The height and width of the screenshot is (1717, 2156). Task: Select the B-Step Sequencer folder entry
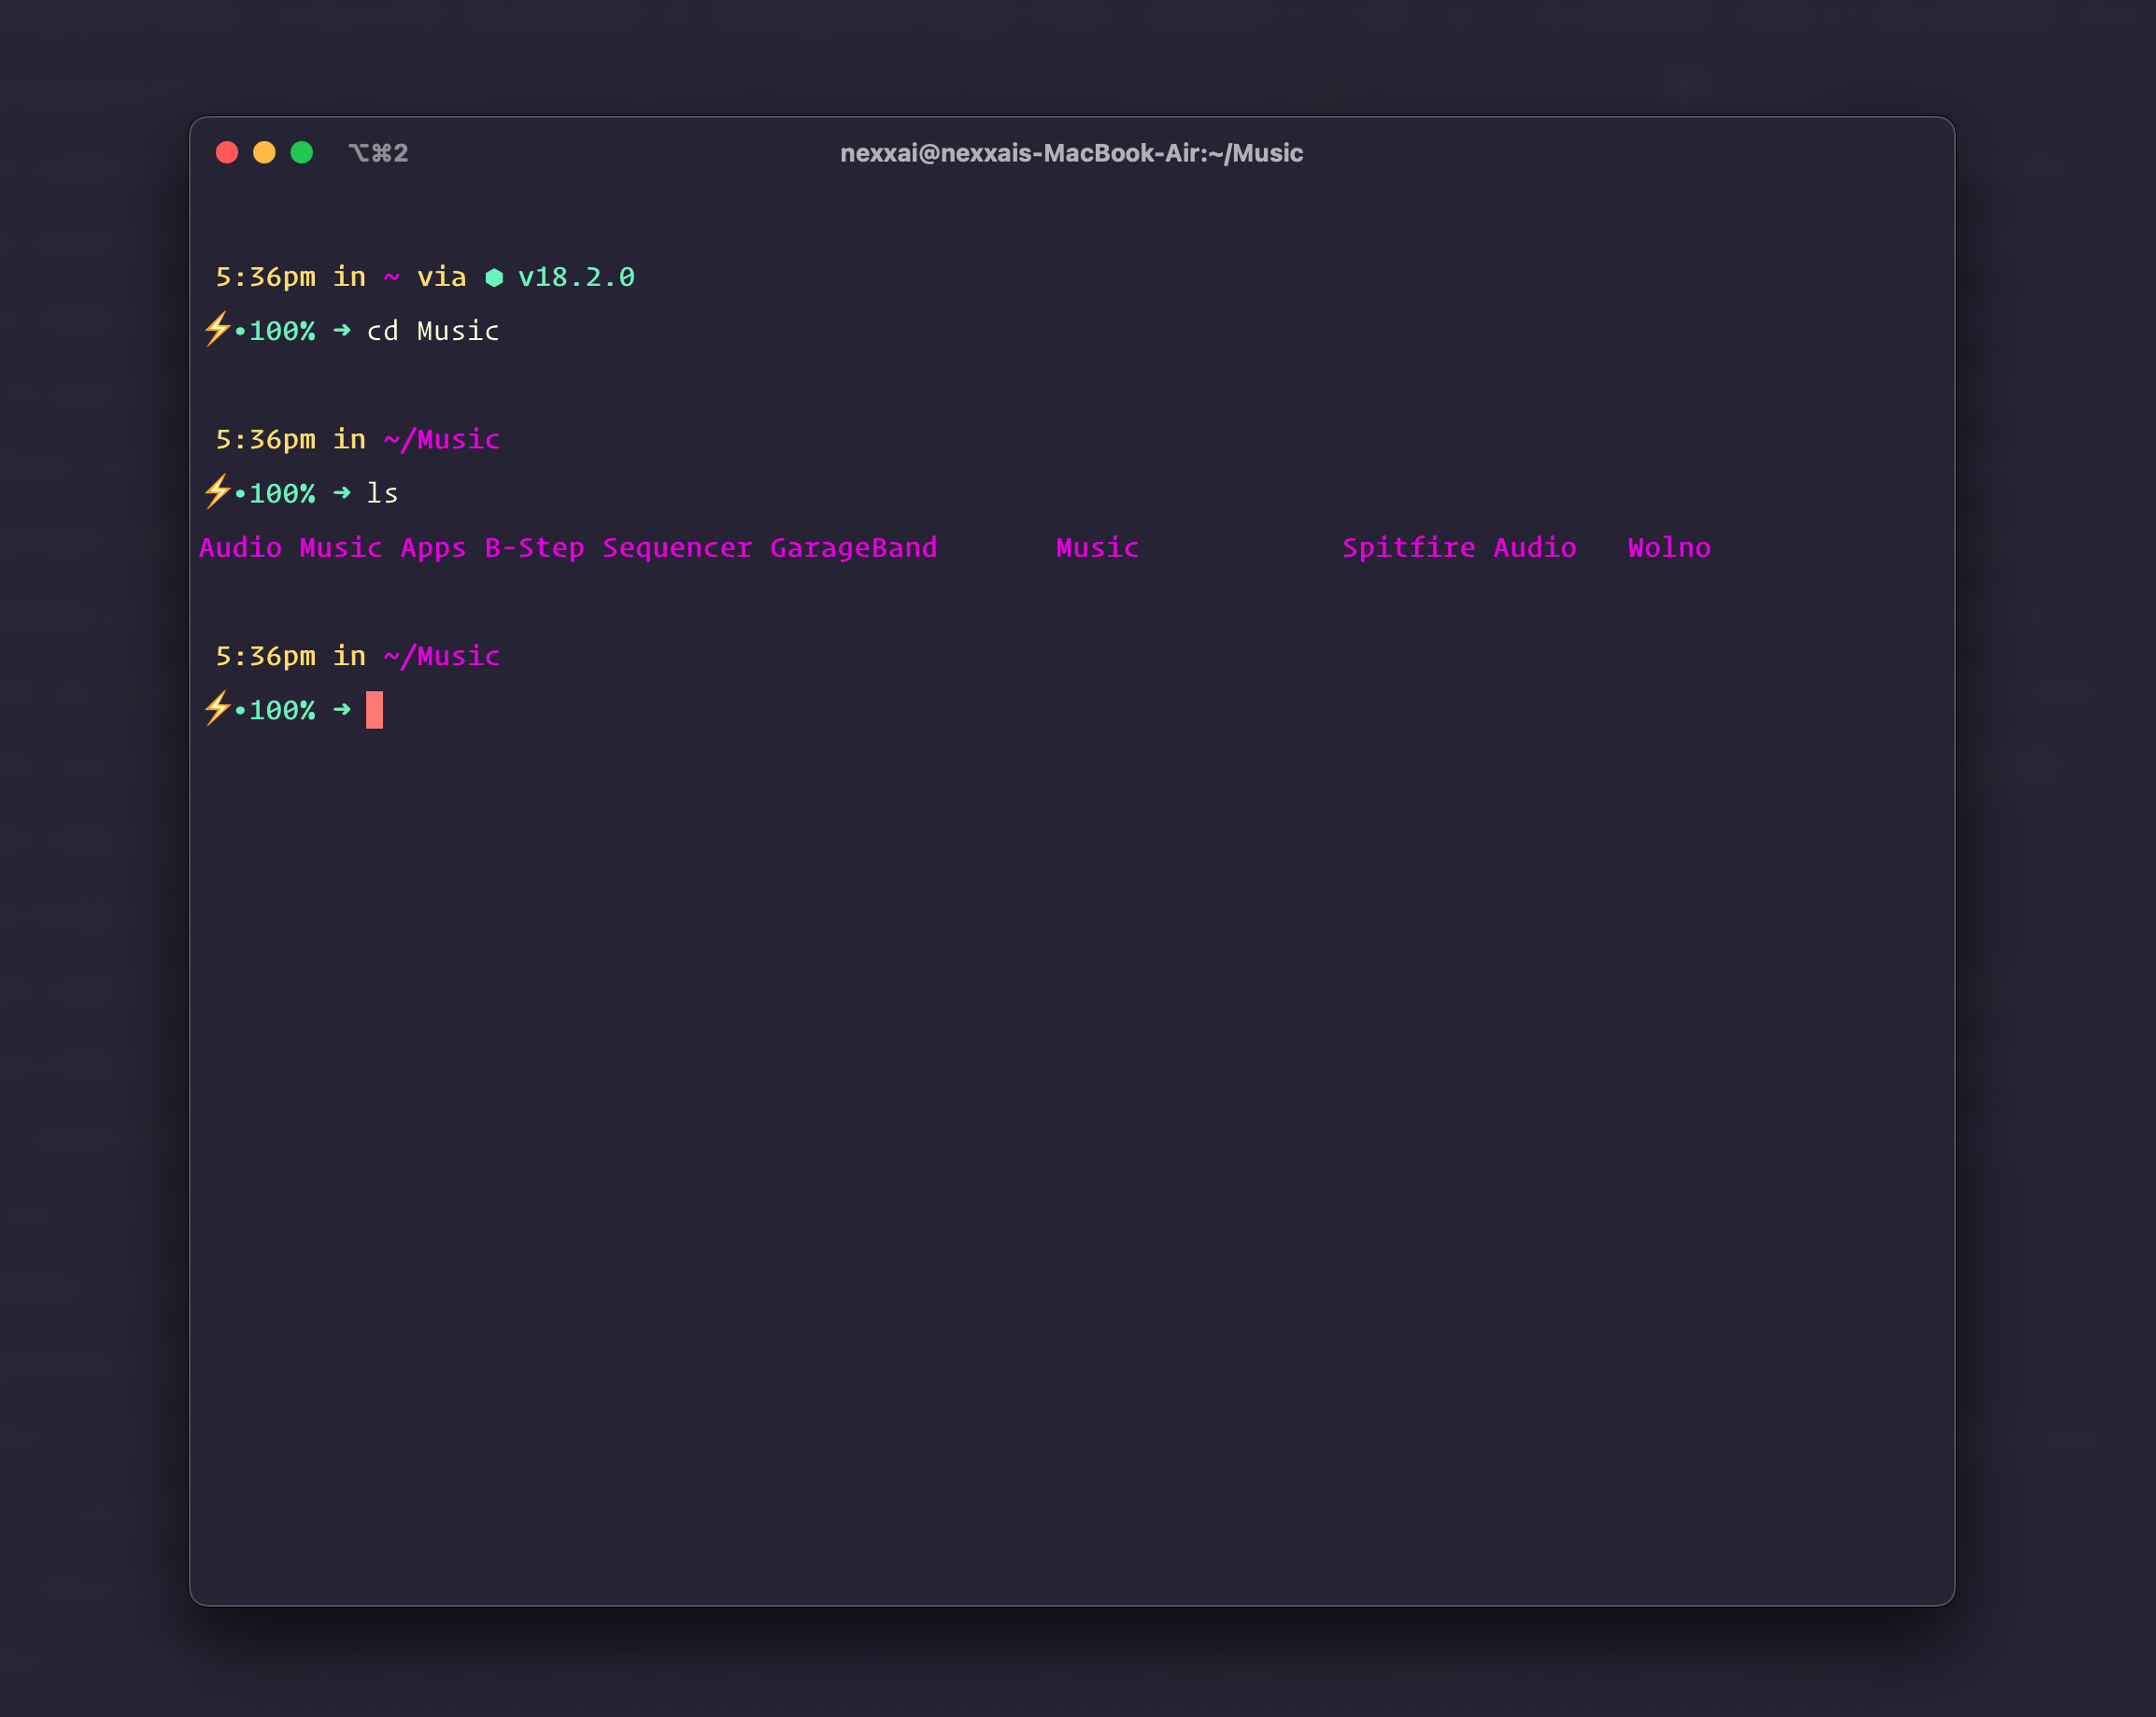(618, 547)
